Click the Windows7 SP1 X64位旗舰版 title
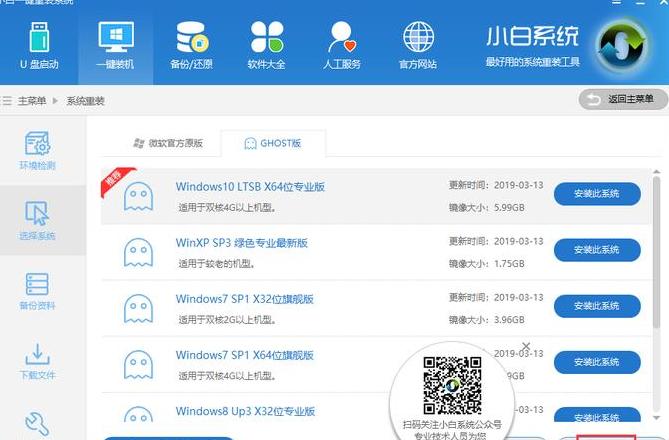This screenshot has width=669, height=440. (244, 355)
